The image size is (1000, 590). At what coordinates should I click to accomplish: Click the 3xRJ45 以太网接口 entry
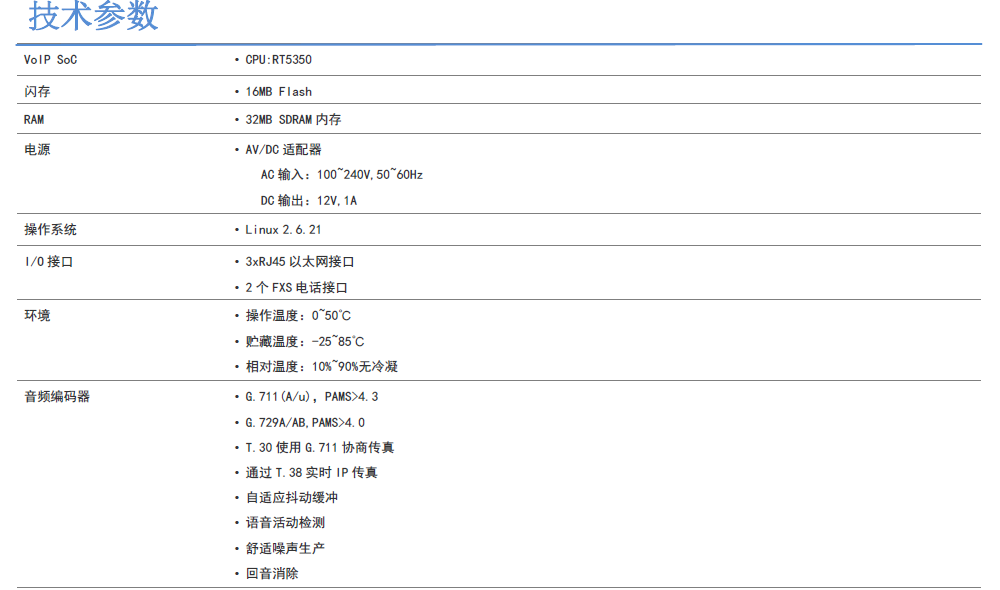[x=300, y=262]
